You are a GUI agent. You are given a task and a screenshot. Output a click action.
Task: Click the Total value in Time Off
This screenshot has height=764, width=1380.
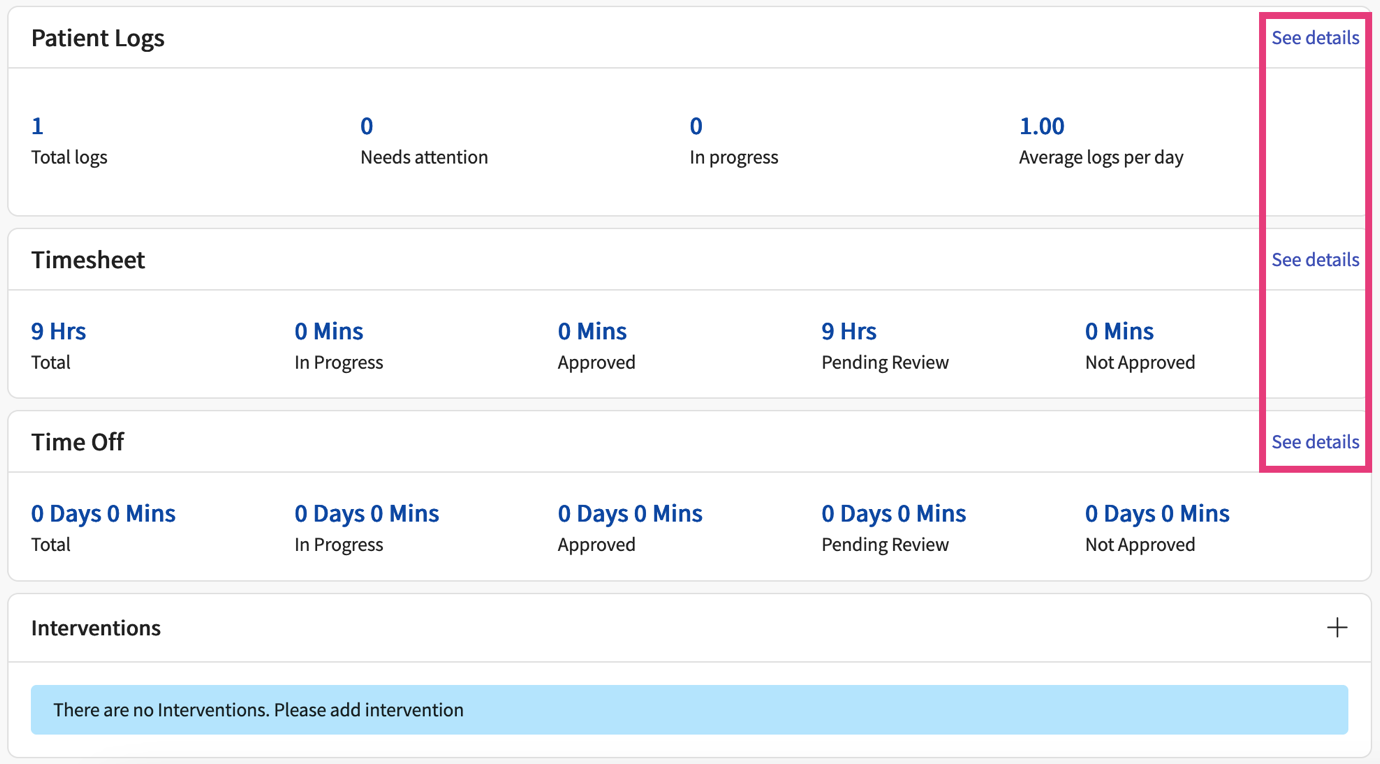click(x=103, y=513)
